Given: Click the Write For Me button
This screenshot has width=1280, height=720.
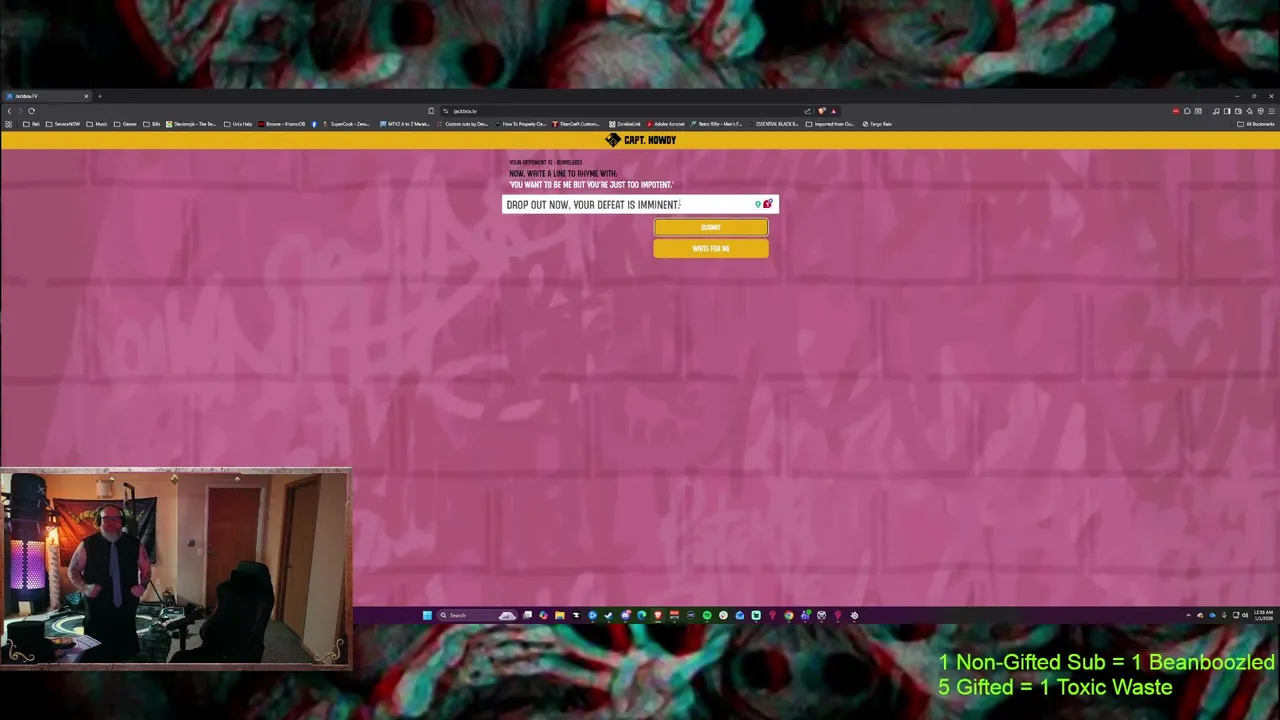Looking at the screenshot, I should click(x=711, y=248).
